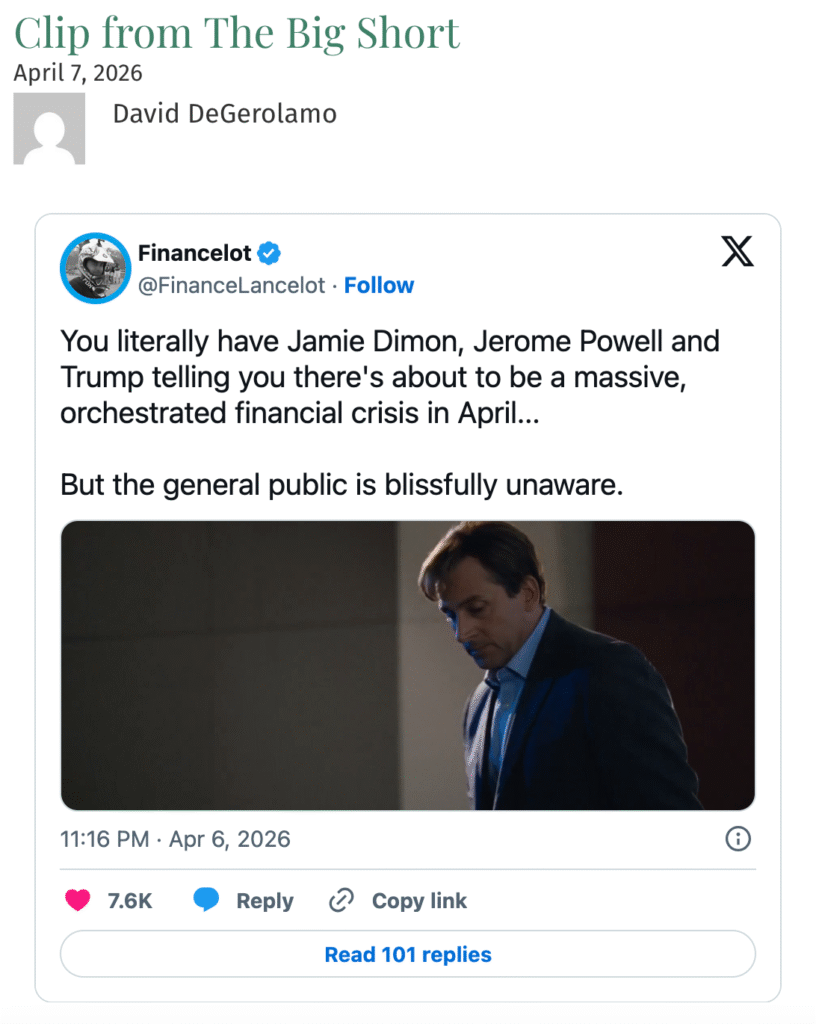816x1024 pixels.
Task: Click the 'Reply' text label
Action: pos(264,900)
